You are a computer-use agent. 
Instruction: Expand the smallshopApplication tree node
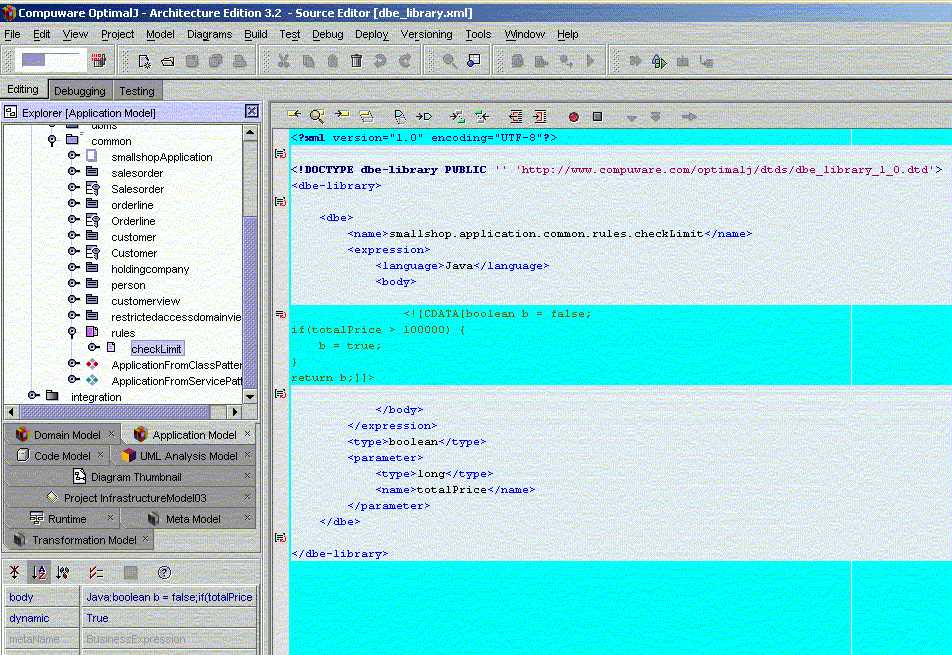[x=73, y=156]
